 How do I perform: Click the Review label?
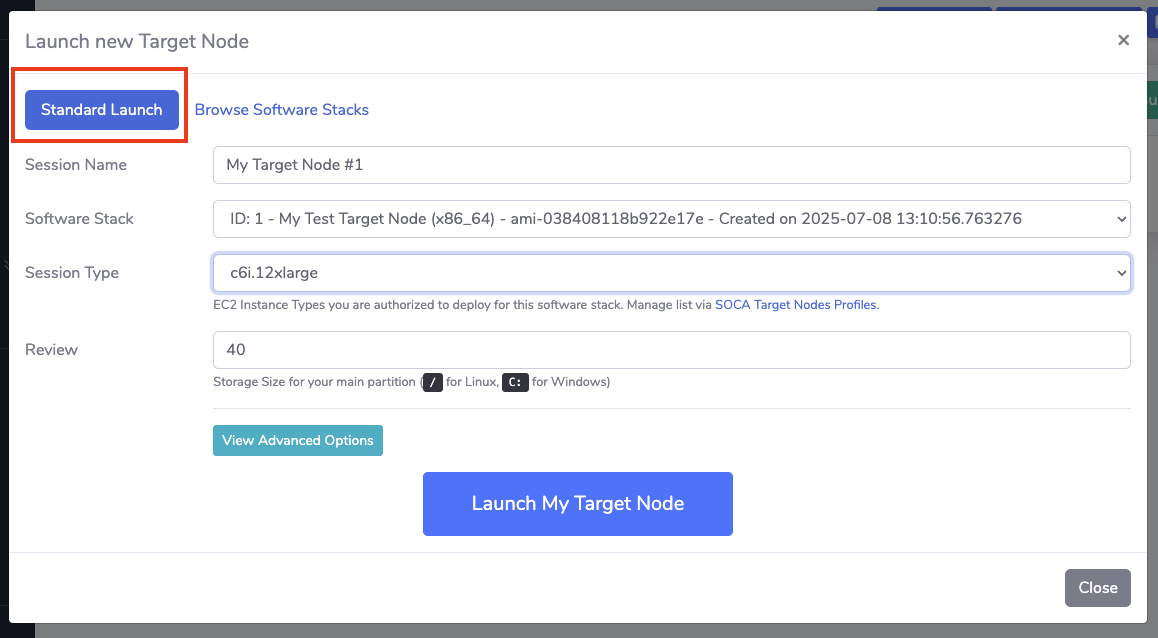coord(51,350)
